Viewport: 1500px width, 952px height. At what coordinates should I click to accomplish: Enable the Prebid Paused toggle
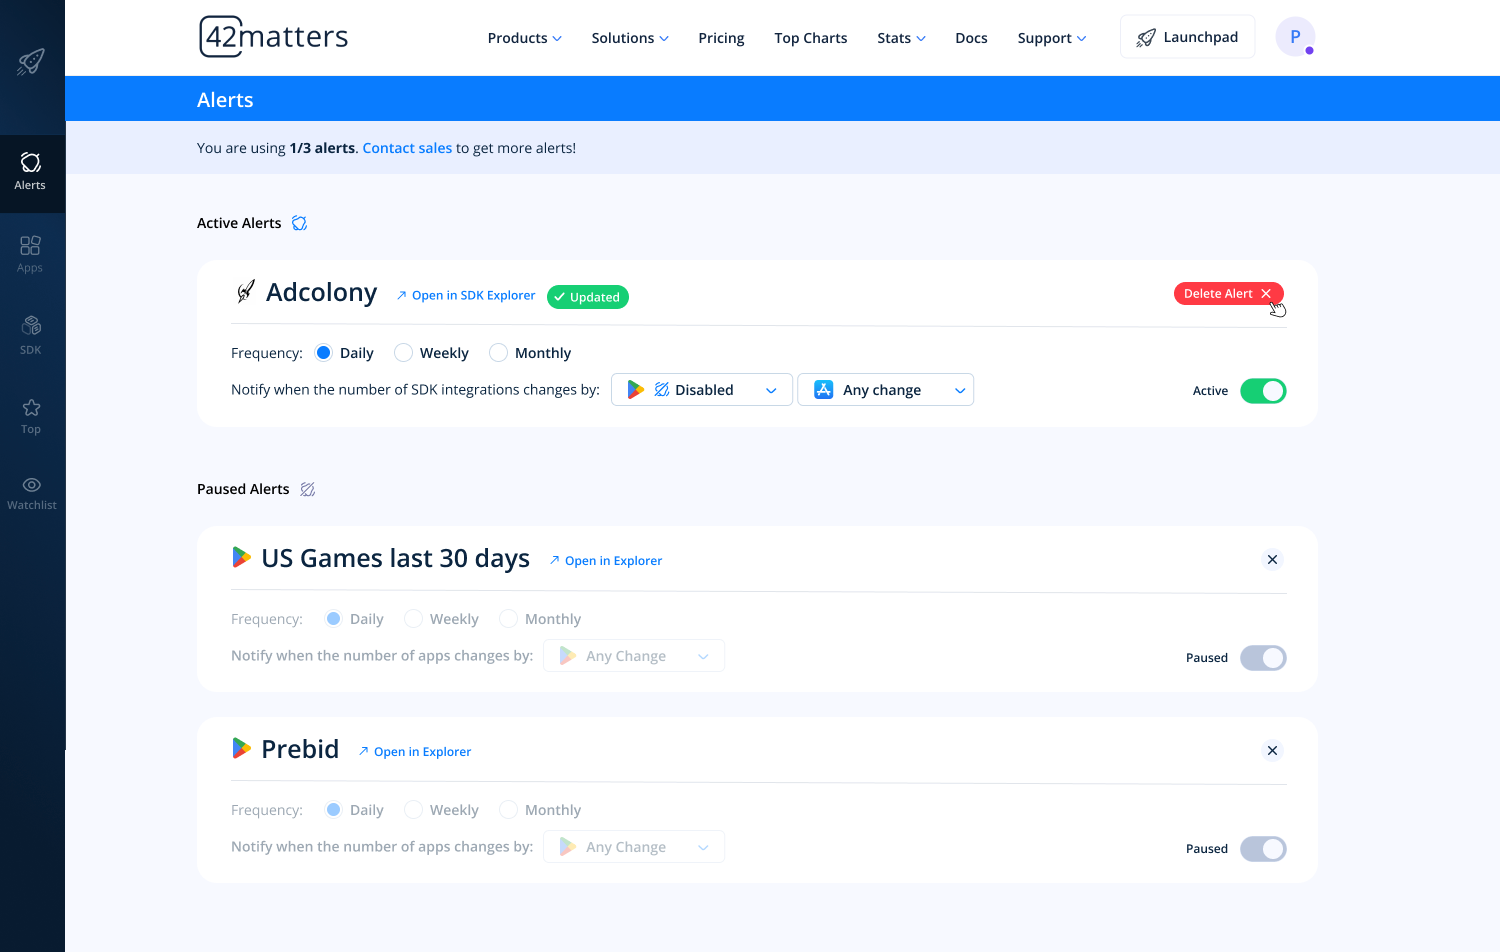[1263, 849]
